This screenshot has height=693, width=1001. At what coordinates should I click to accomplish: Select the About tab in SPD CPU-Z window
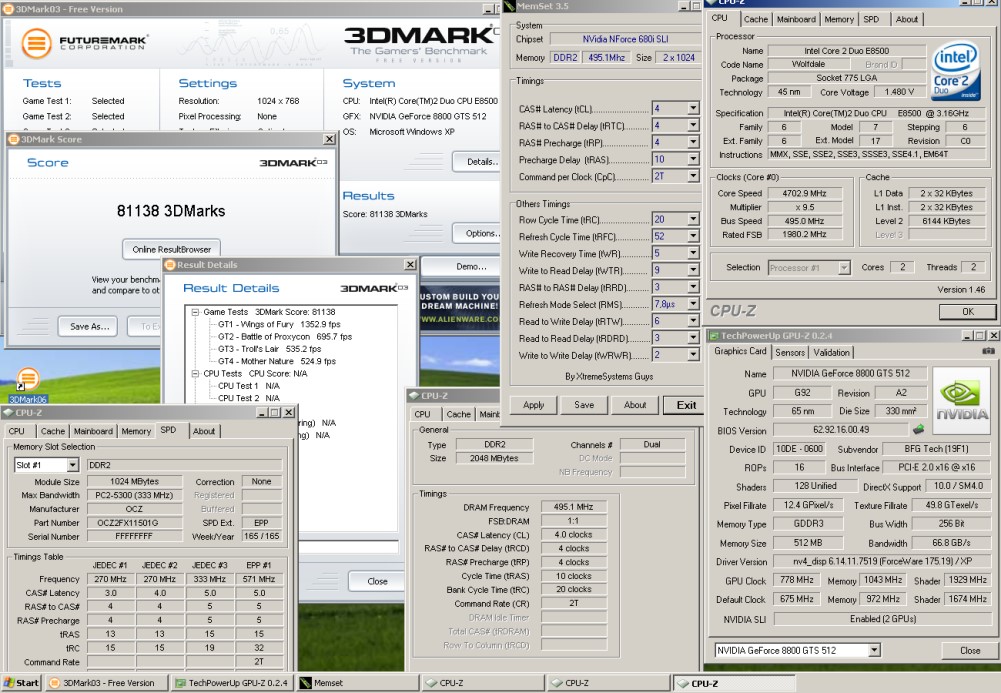pyautogui.click(x=204, y=431)
